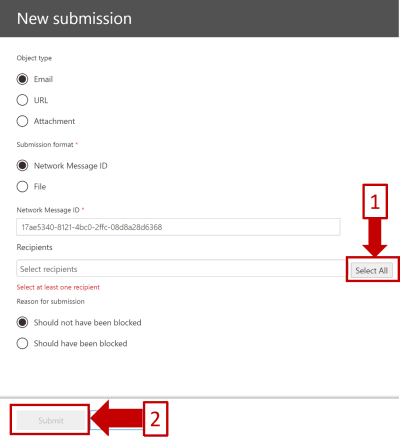Click the Recipients field label
This screenshot has width=400, height=446.
[x=34, y=247]
